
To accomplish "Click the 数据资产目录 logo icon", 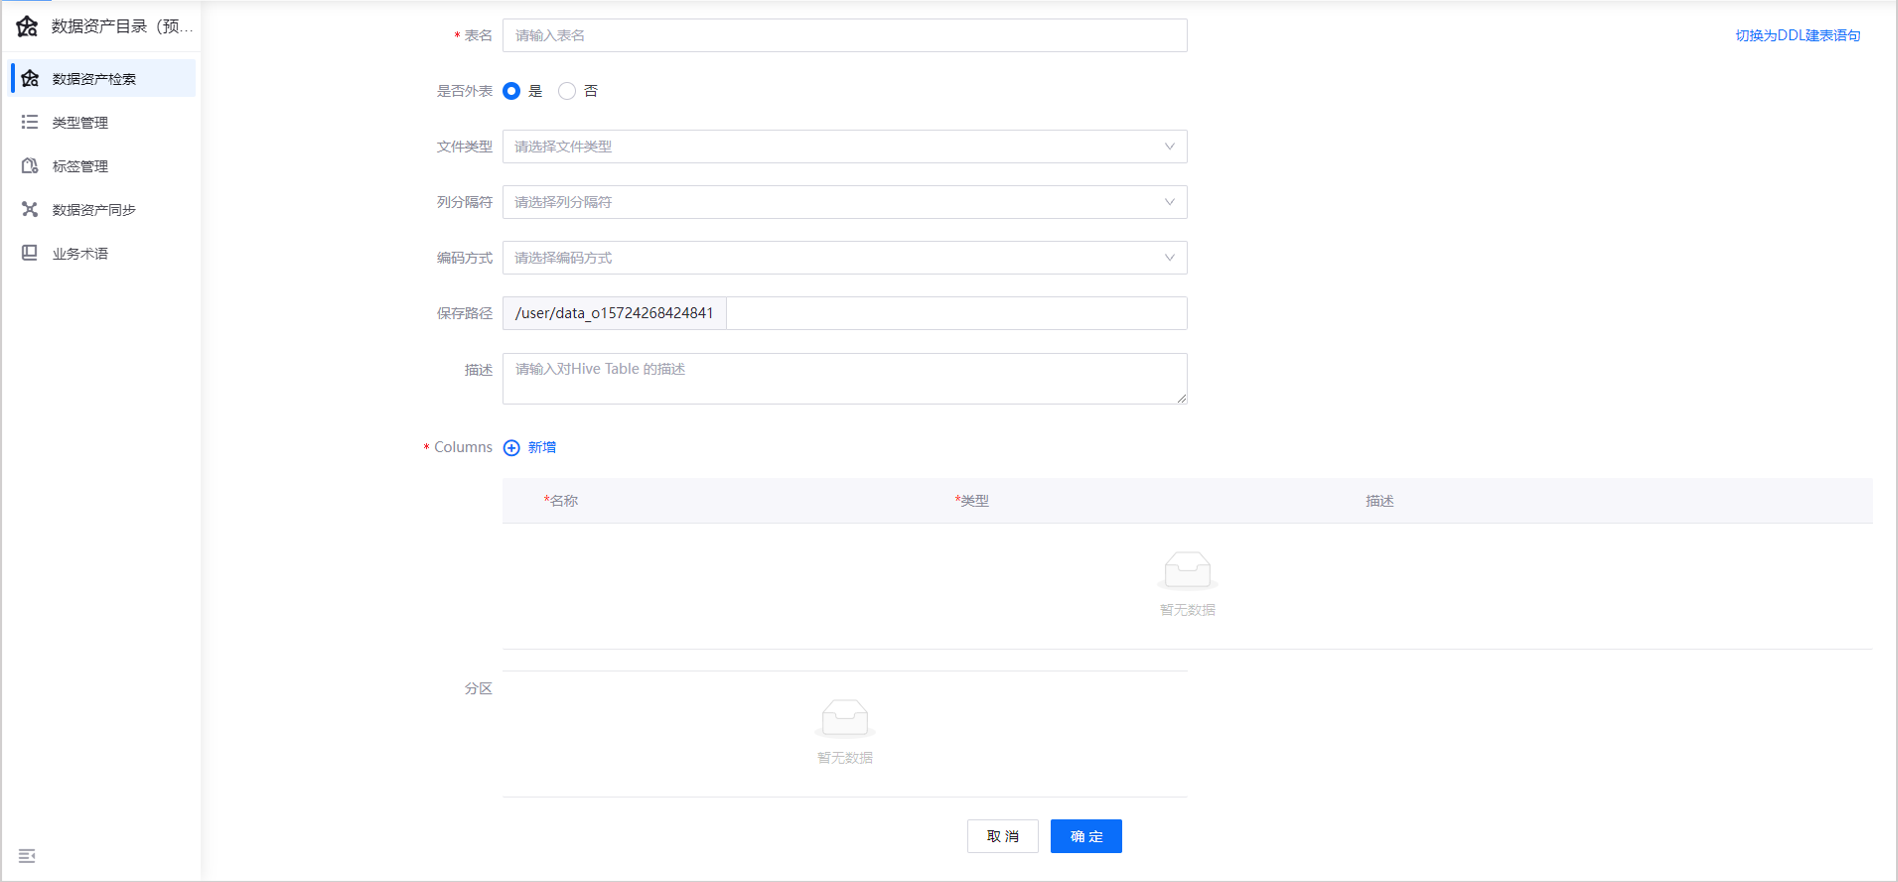I will 27,26.
